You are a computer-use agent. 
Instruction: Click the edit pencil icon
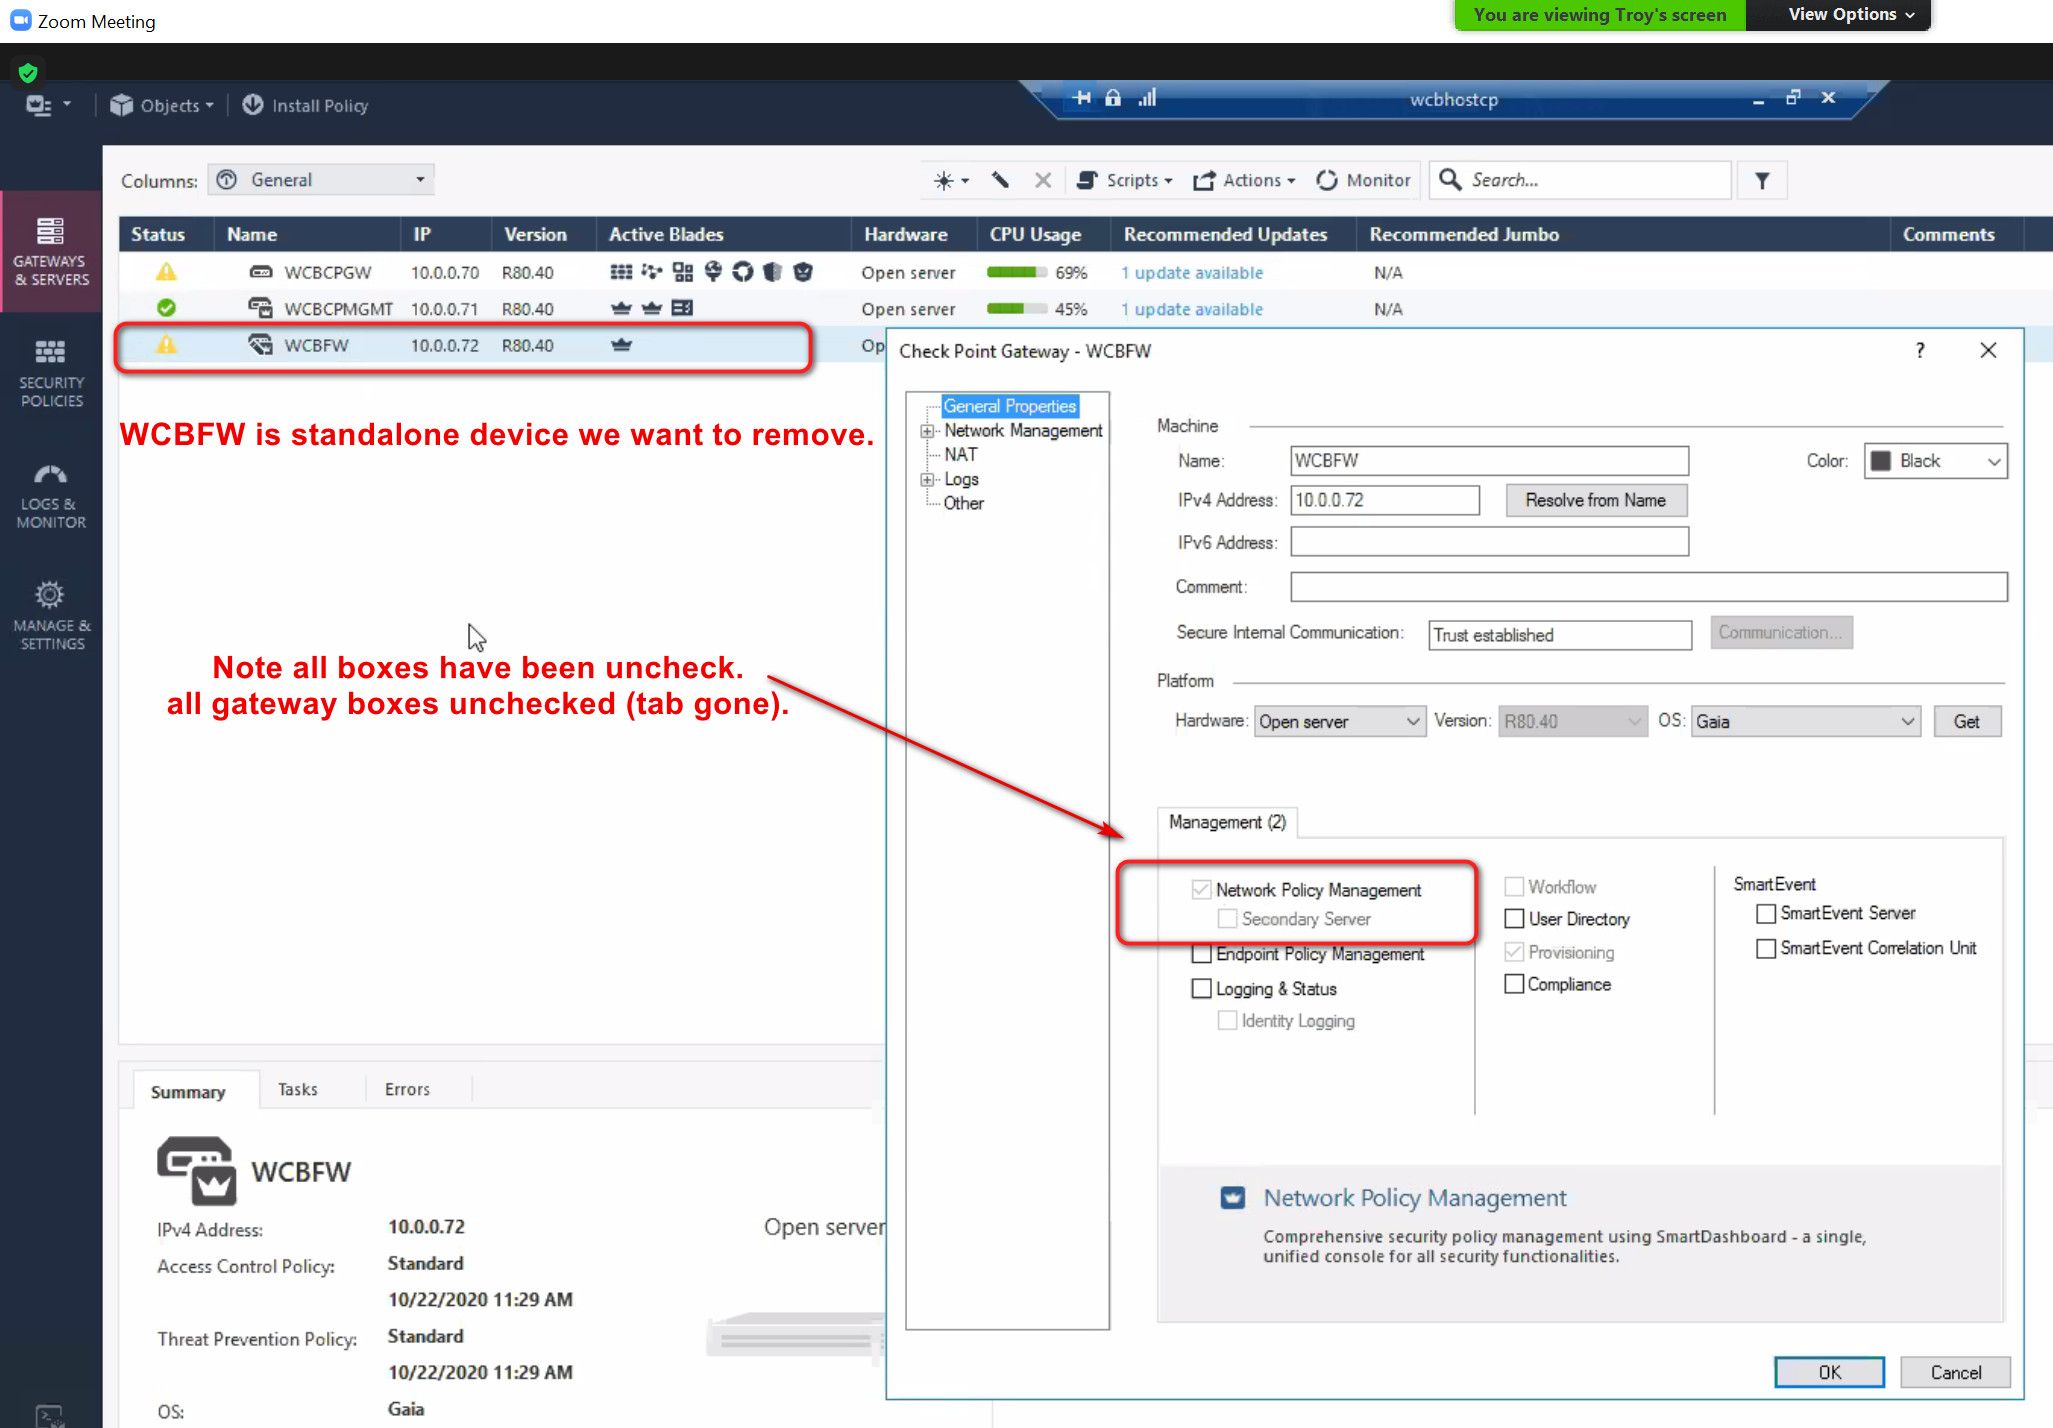point(1000,180)
